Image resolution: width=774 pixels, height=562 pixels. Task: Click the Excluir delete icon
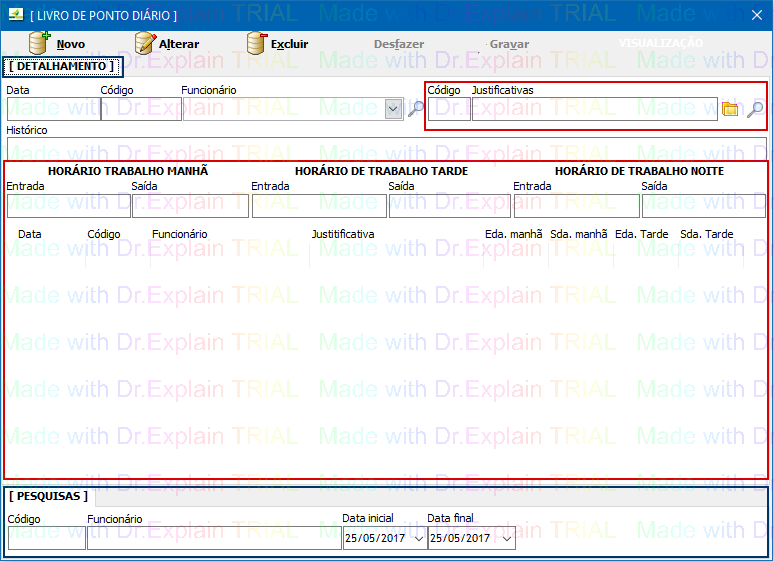(257, 44)
